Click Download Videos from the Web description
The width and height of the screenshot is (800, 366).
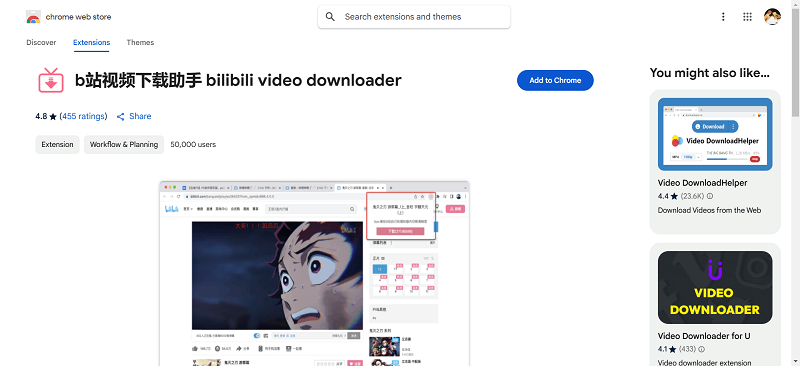point(709,210)
